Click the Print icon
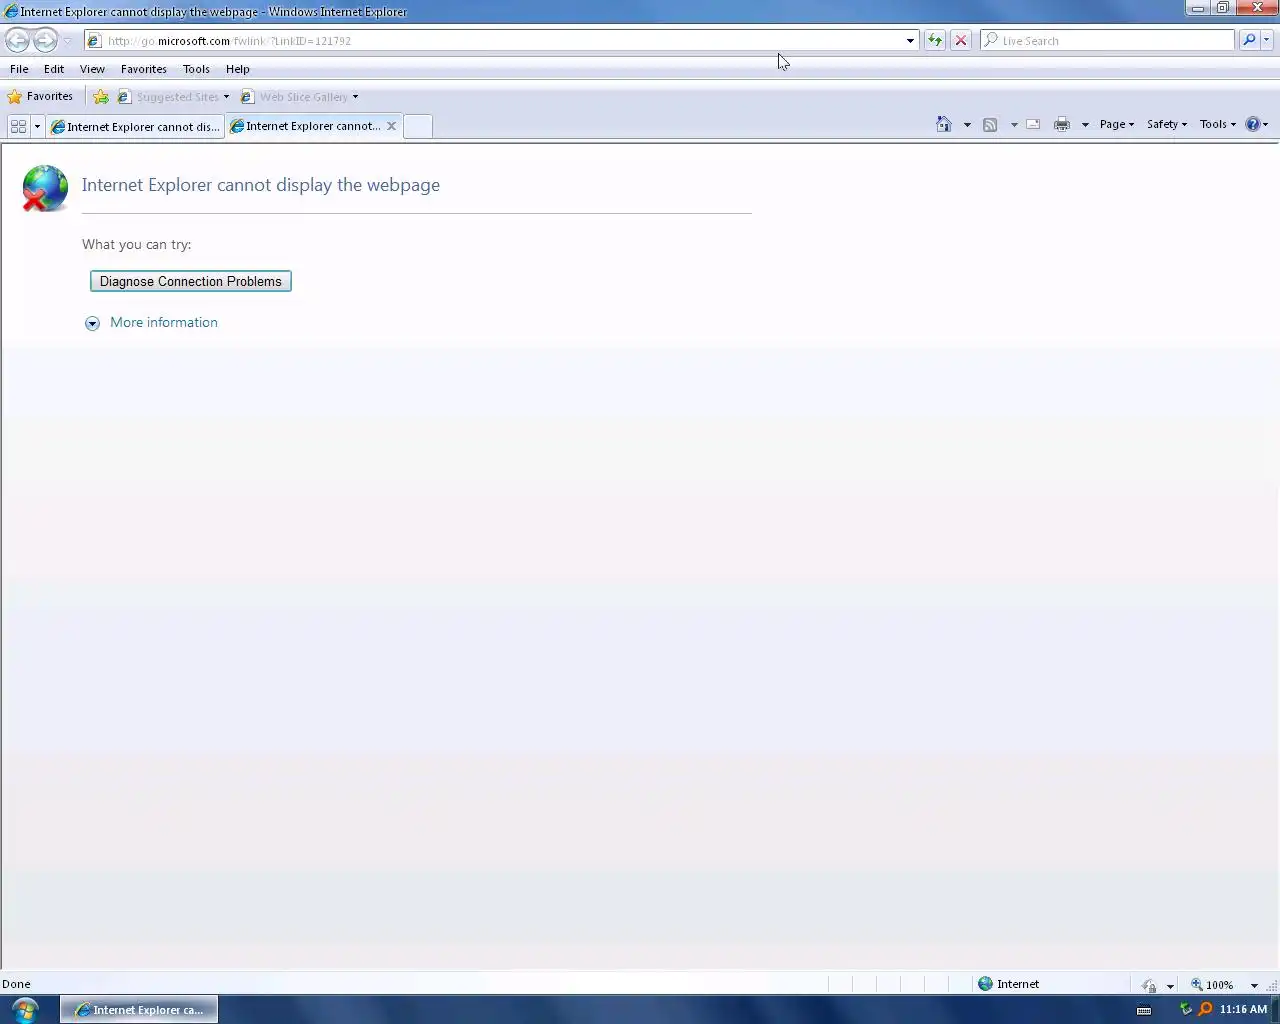This screenshot has height=1024, width=1280. pyautogui.click(x=1062, y=125)
